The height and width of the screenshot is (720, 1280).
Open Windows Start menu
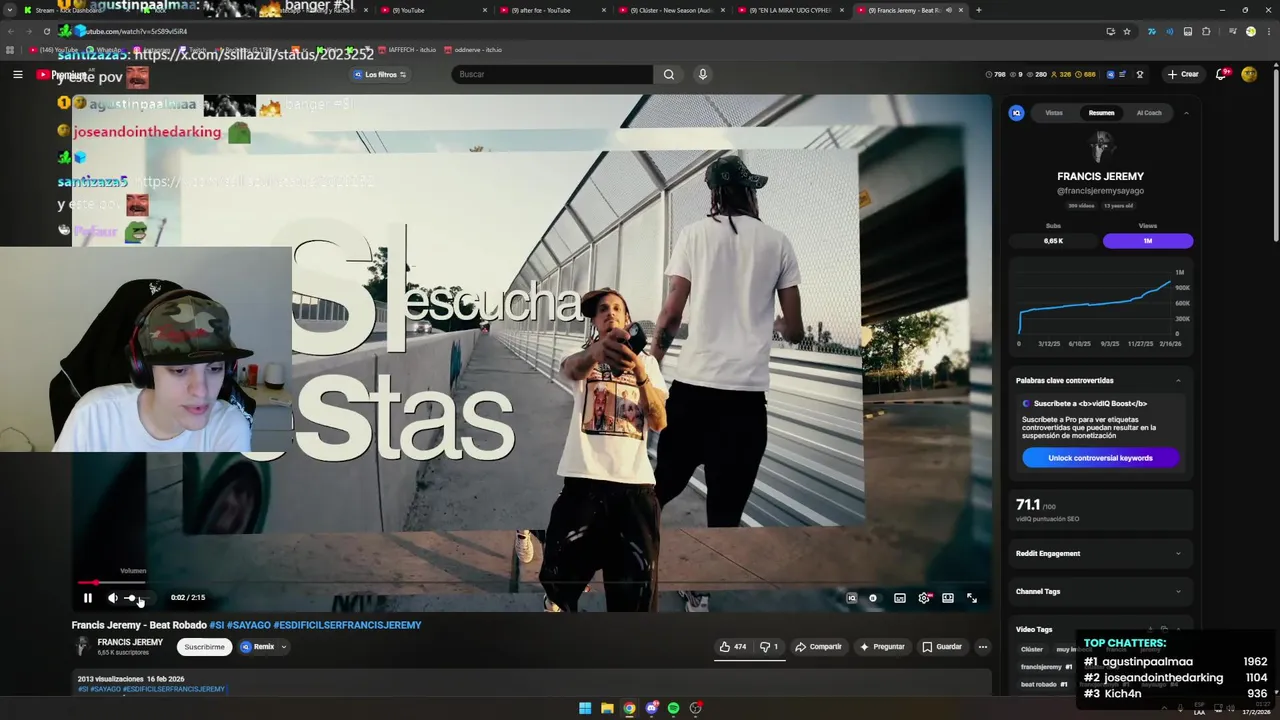tap(585, 708)
